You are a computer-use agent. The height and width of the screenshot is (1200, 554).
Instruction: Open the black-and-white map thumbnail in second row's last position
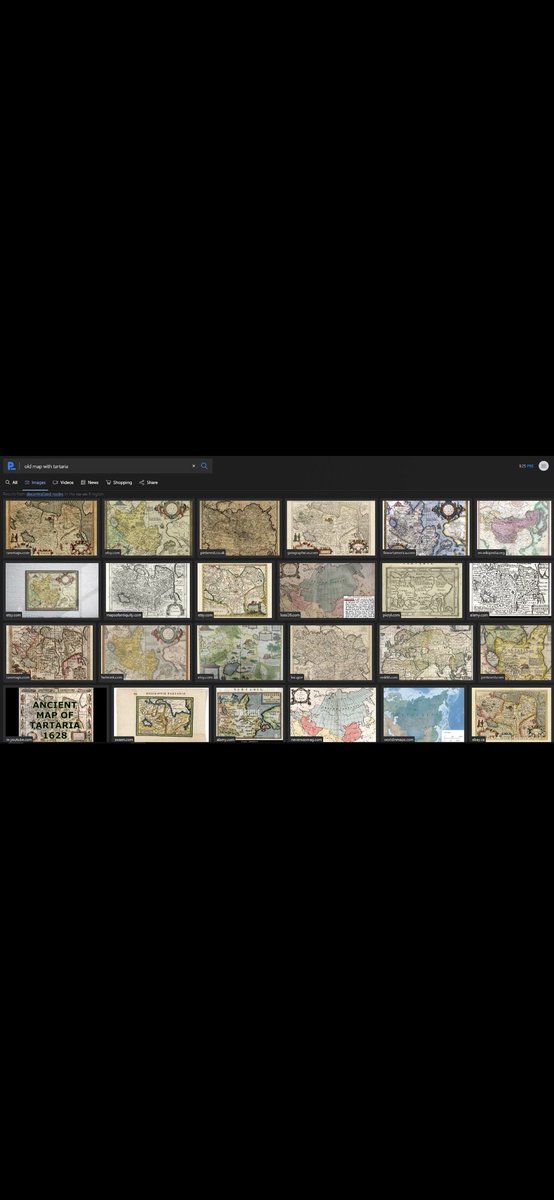tap(510, 590)
